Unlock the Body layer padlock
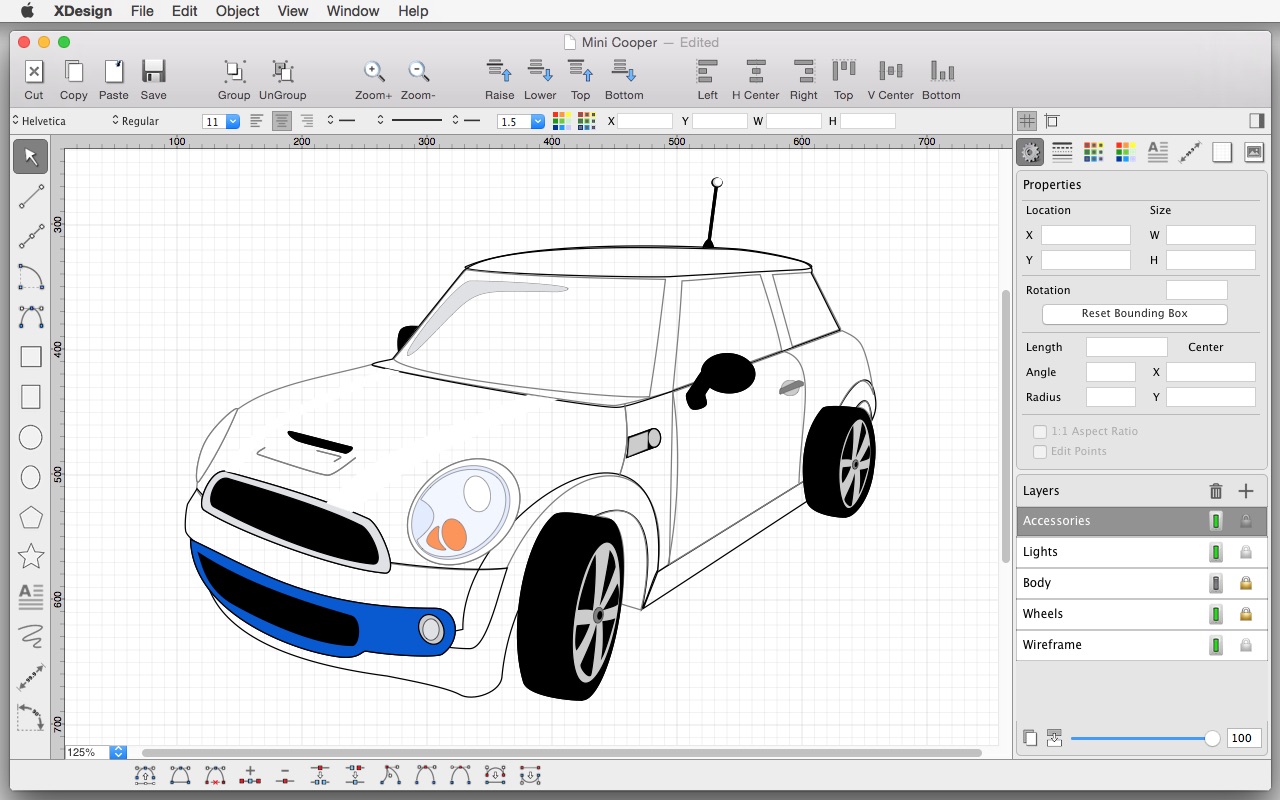Image resolution: width=1280 pixels, height=800 pixels. click(x=1246, y=583)
